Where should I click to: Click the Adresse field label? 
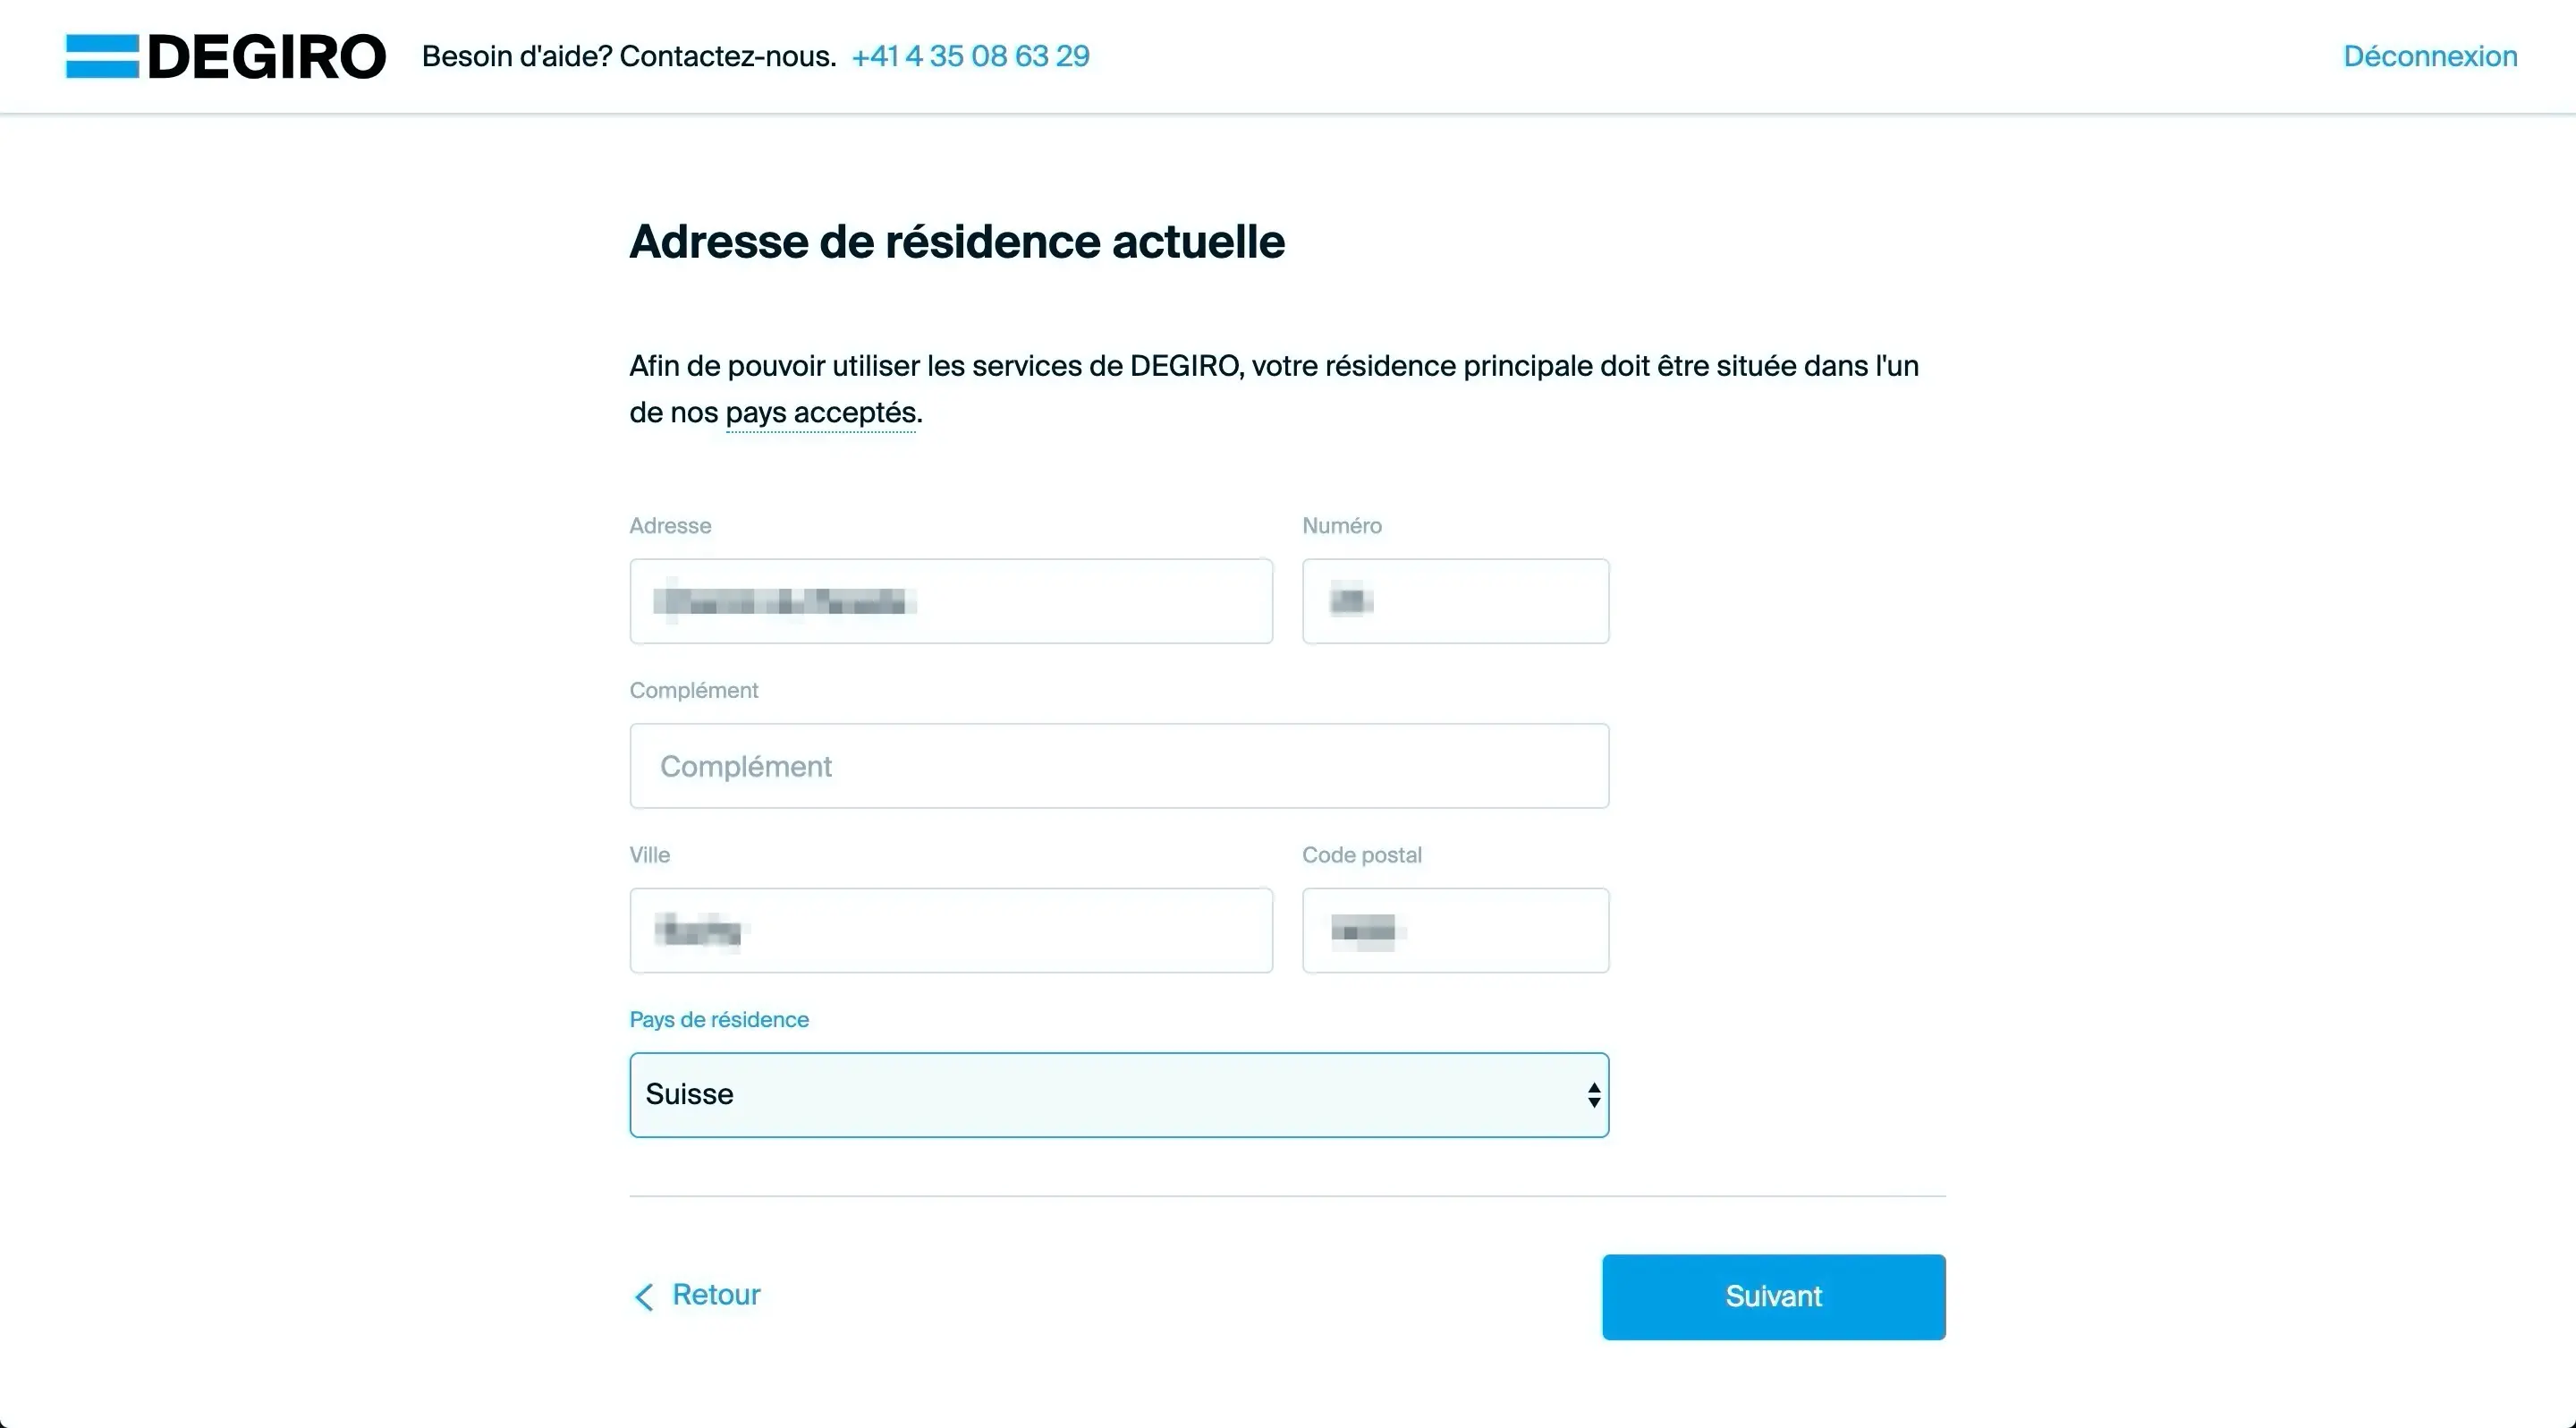point(670,525)
